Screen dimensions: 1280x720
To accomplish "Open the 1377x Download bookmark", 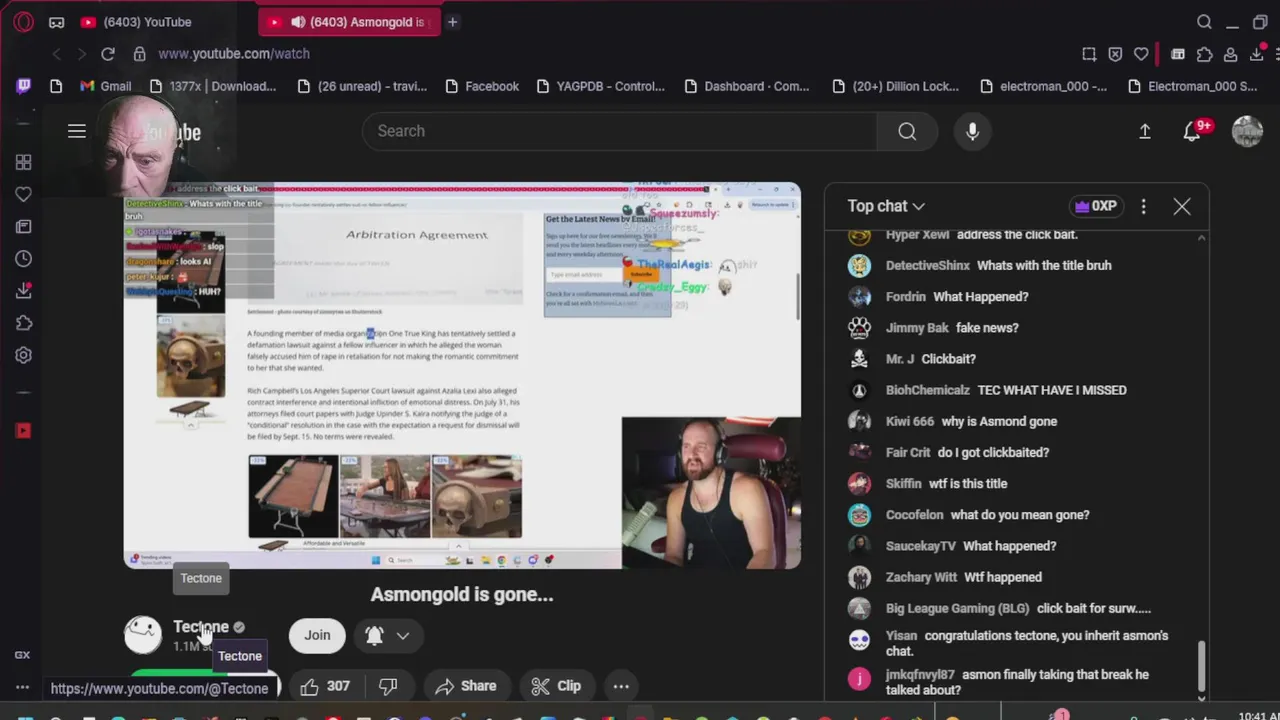I will pyautogui.click(x=213, y=86).
